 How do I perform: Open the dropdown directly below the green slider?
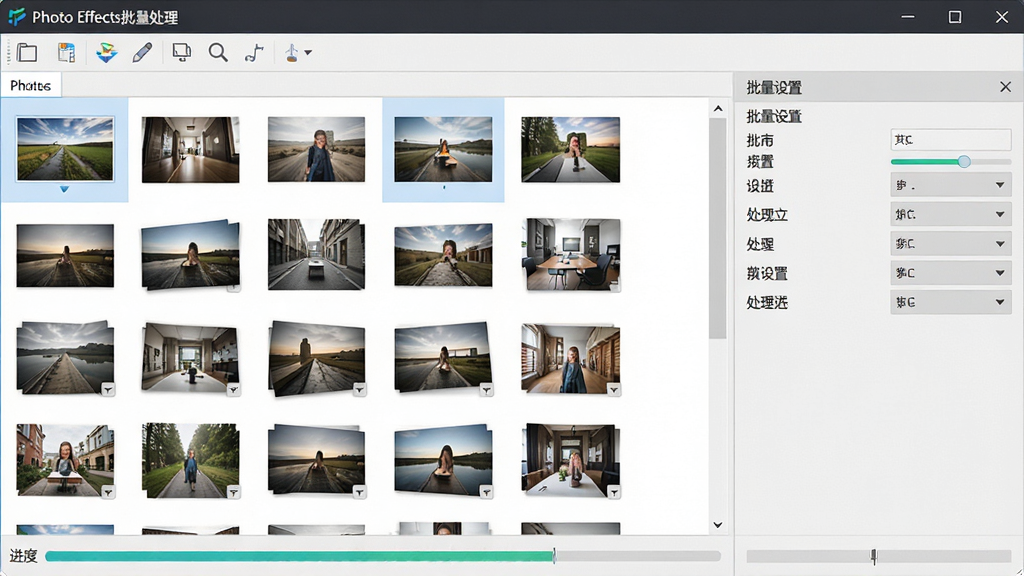950,185
